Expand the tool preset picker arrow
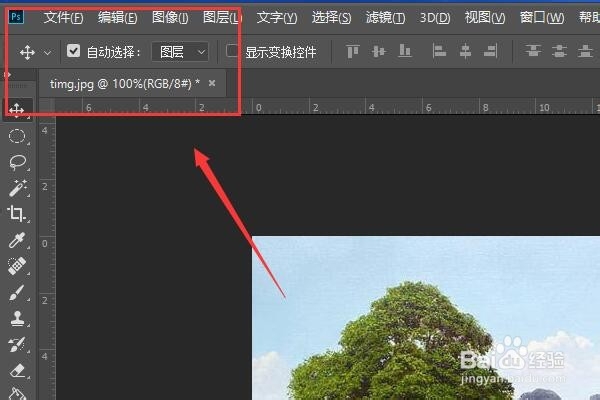The image size is (600, 400). point(47,52)
